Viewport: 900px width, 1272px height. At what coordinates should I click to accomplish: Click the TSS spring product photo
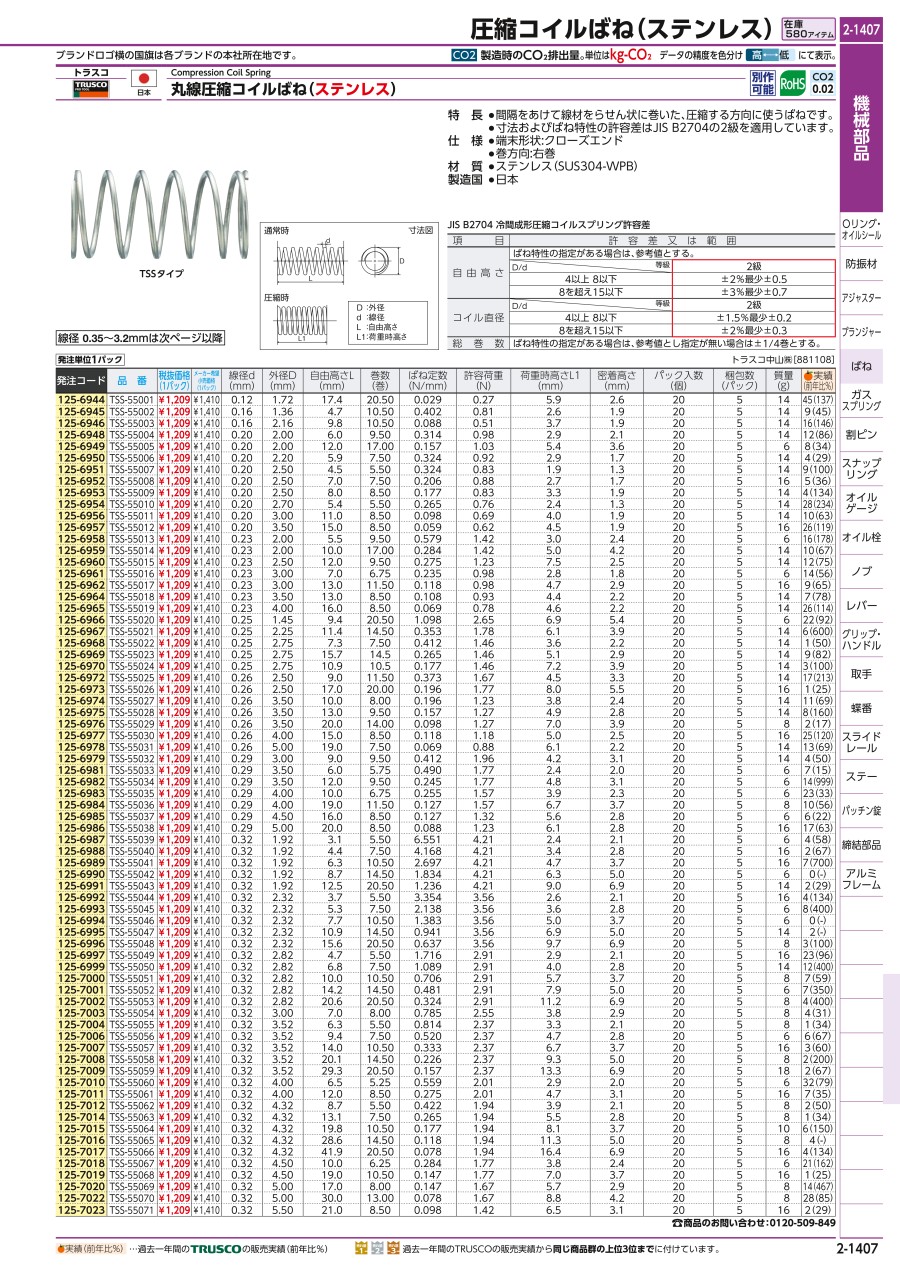coord(161,215)
